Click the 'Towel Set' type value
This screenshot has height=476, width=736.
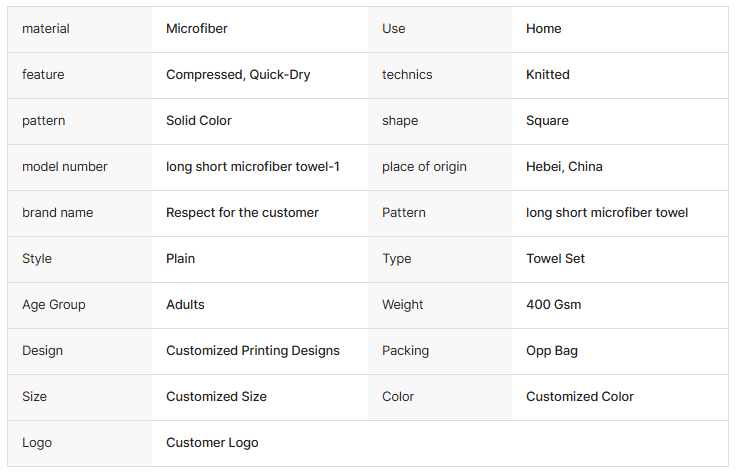[556, 259]
